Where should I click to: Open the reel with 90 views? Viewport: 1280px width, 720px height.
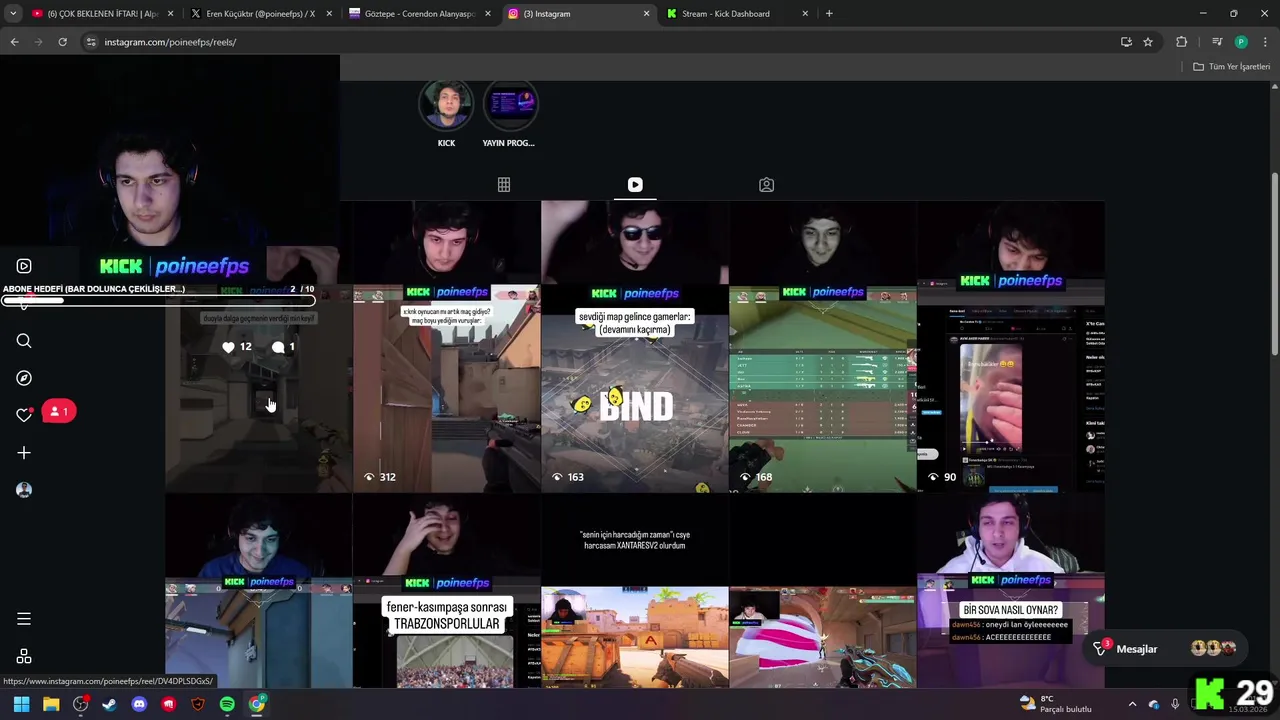pos(1011,346)
